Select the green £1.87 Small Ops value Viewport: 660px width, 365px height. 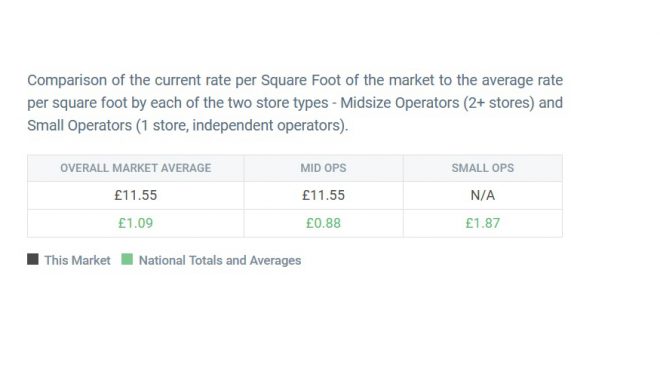483,223
